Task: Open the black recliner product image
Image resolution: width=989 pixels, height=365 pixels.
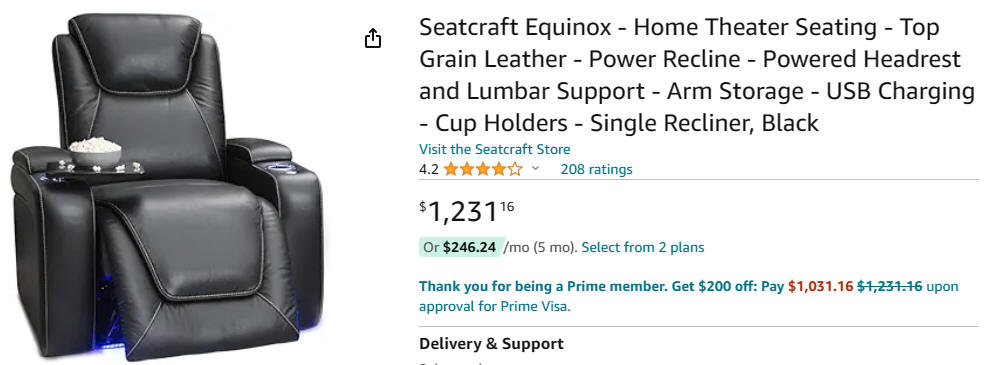Action: (x=168, y=186)
